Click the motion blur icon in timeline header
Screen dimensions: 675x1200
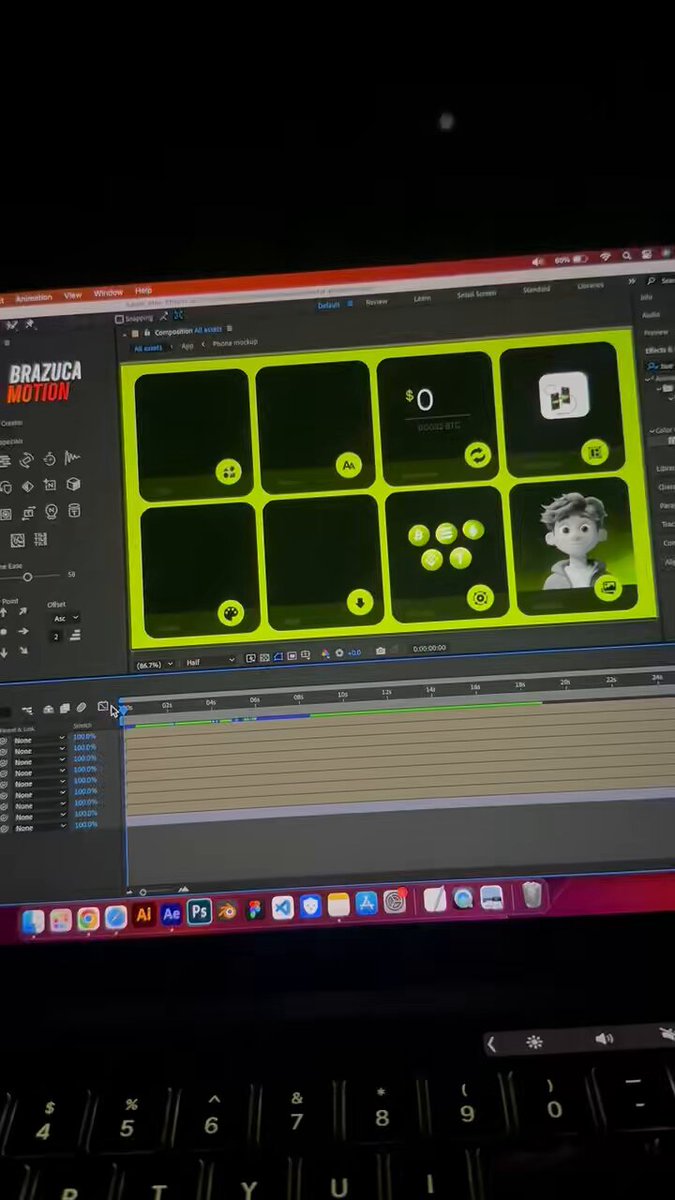82,708
